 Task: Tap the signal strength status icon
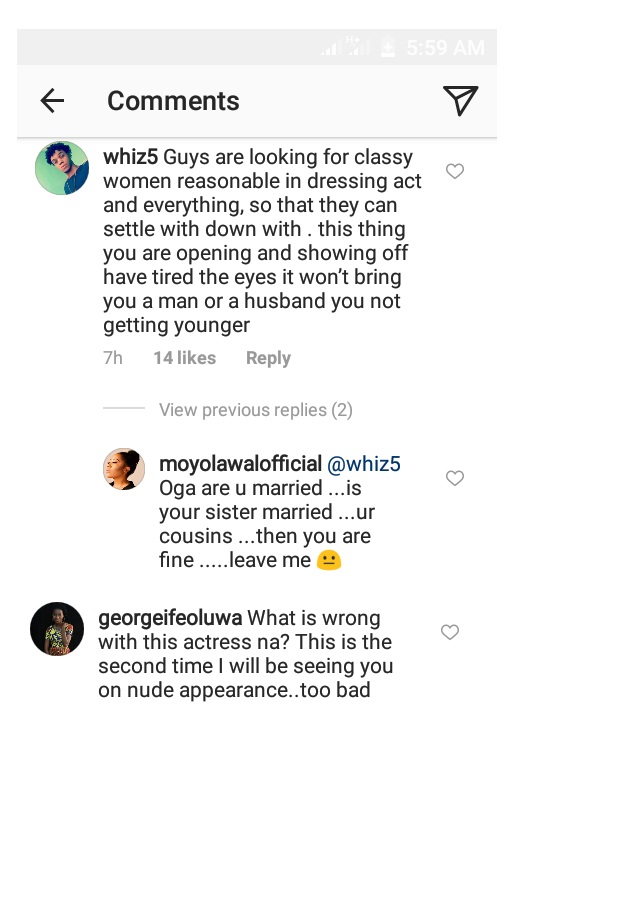(331, 48)
